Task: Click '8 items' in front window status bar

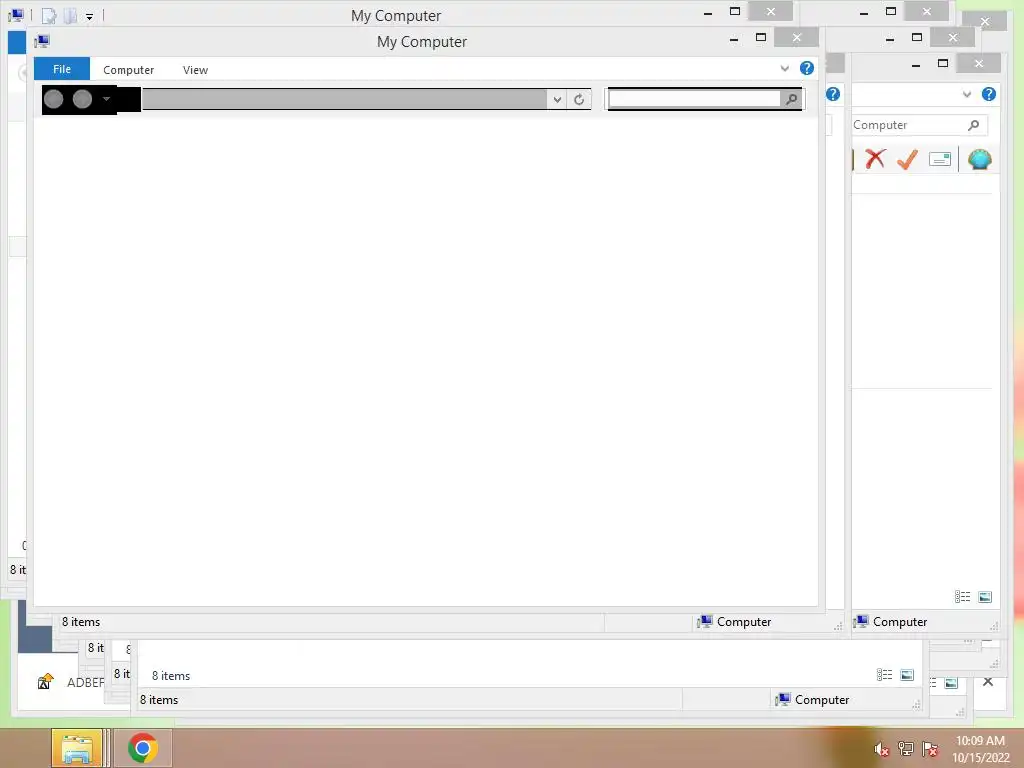Action: coord(81,622)
